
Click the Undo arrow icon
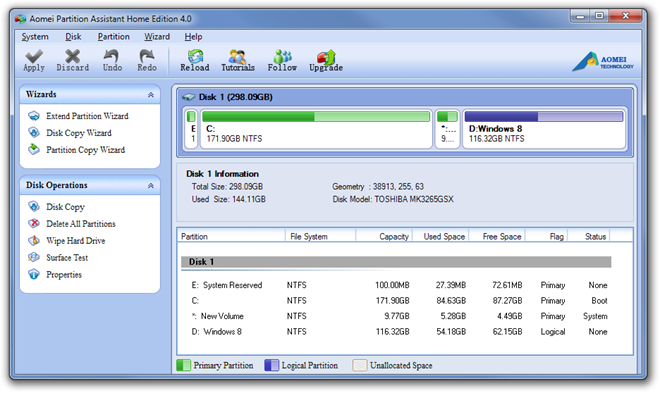[x=112, y=56]
